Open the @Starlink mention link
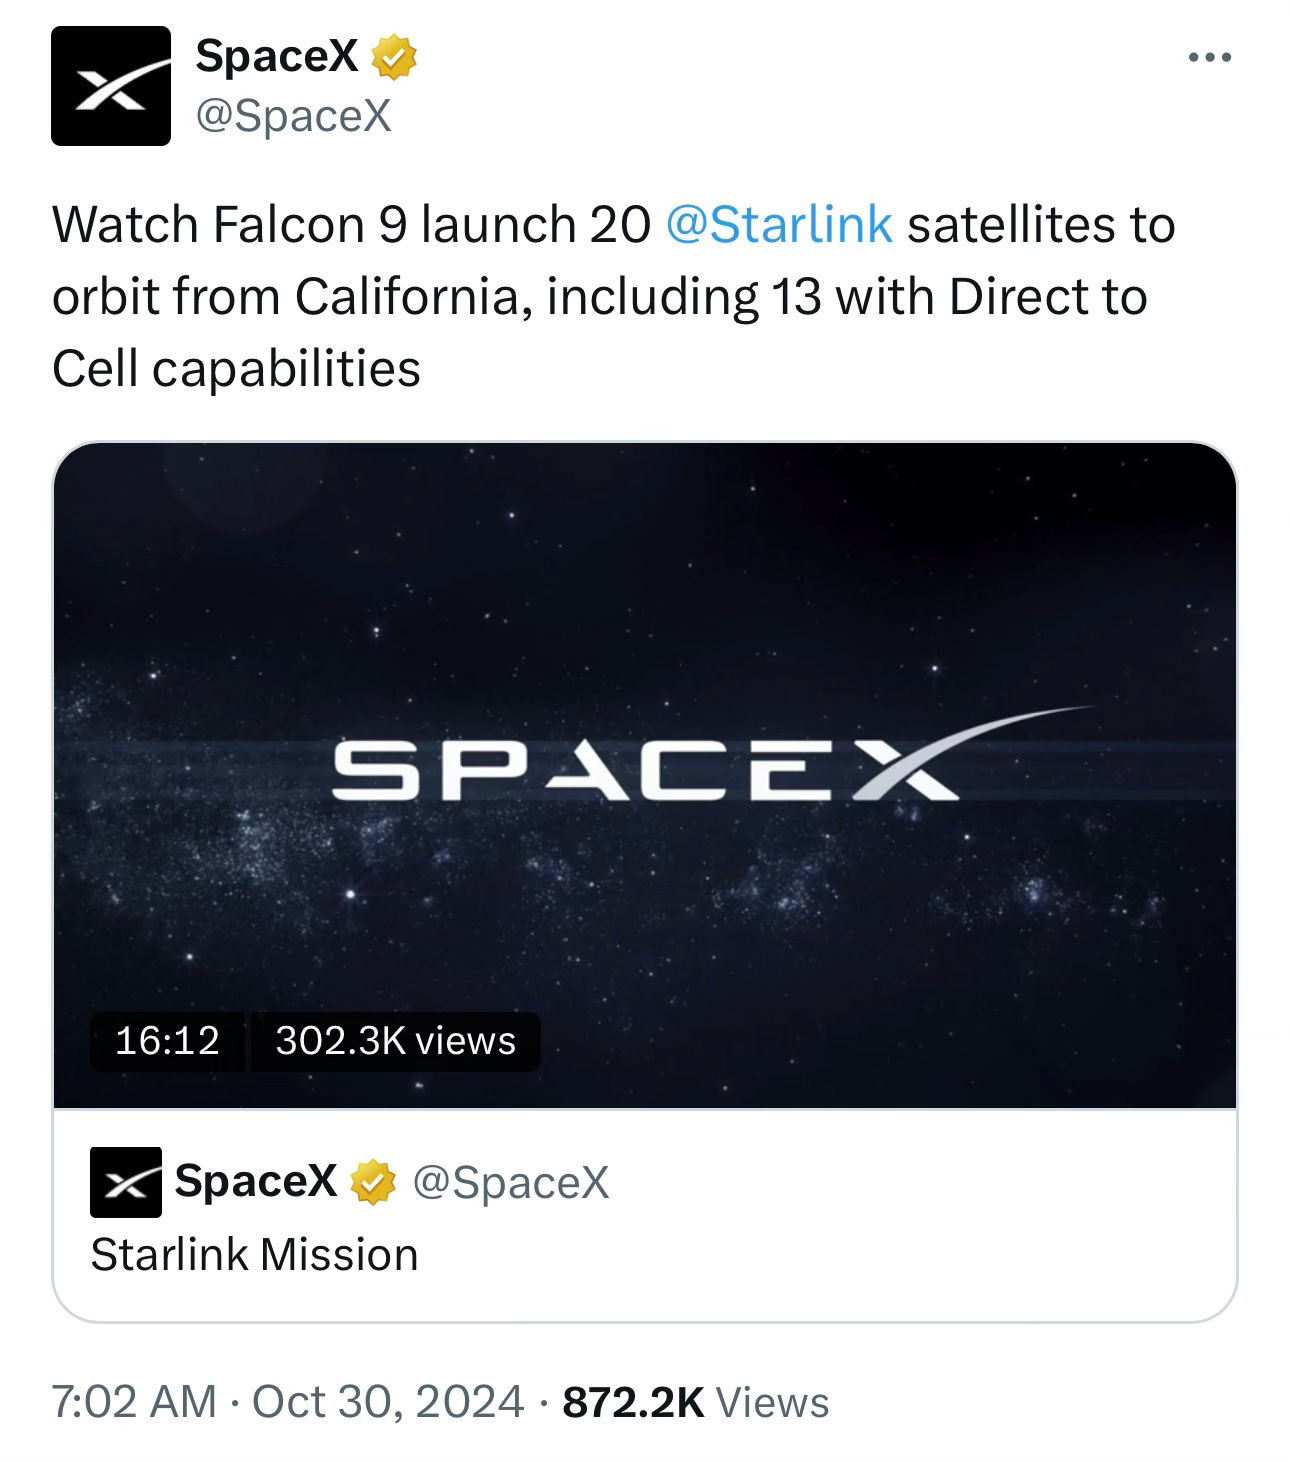The height and width of the screenshot is (1462, 1290). (778, 224)
